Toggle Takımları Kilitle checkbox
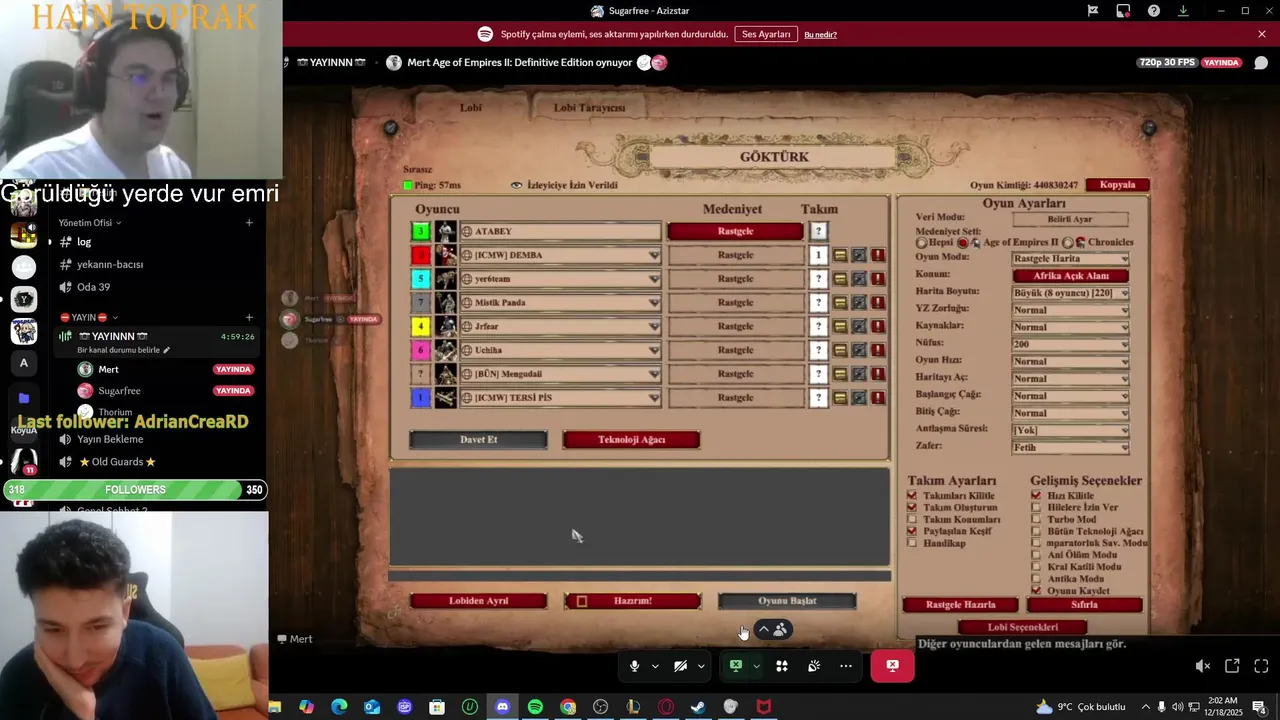The height and width of the screenshot is (720, 1280). (x=911, y=496)
